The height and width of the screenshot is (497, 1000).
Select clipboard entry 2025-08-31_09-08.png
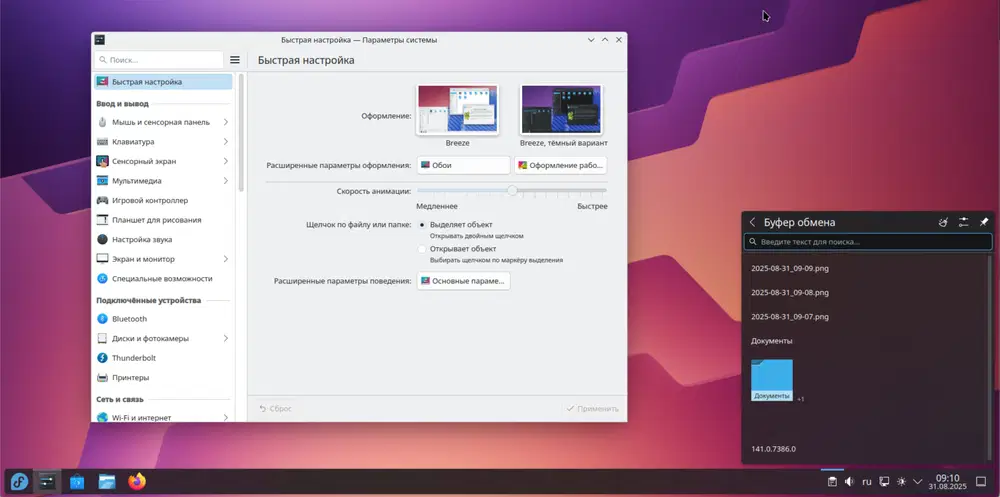click(790, 292)
